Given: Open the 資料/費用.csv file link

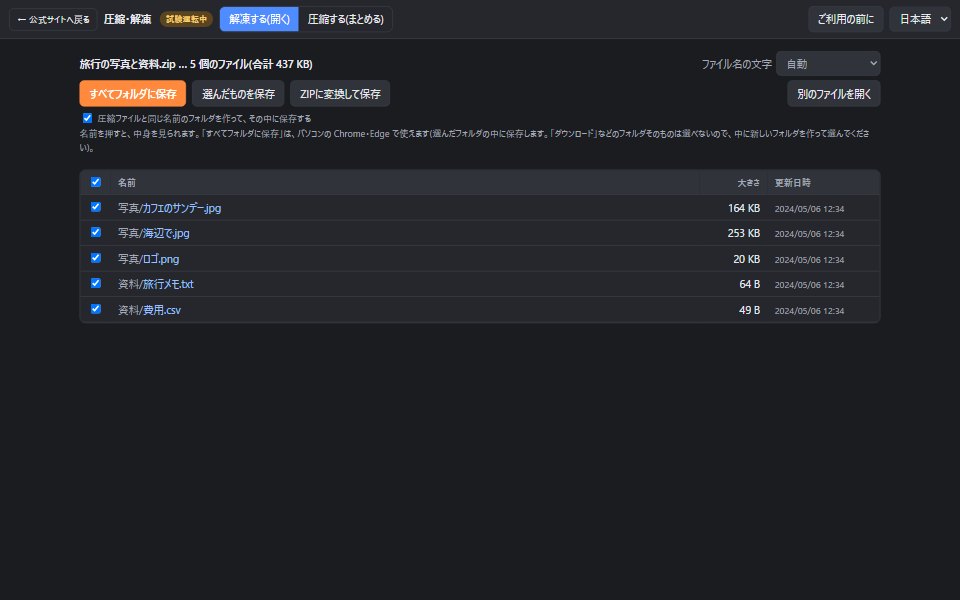Looking at the screenshot, I should pyautogui.click(x=149, y=310).
